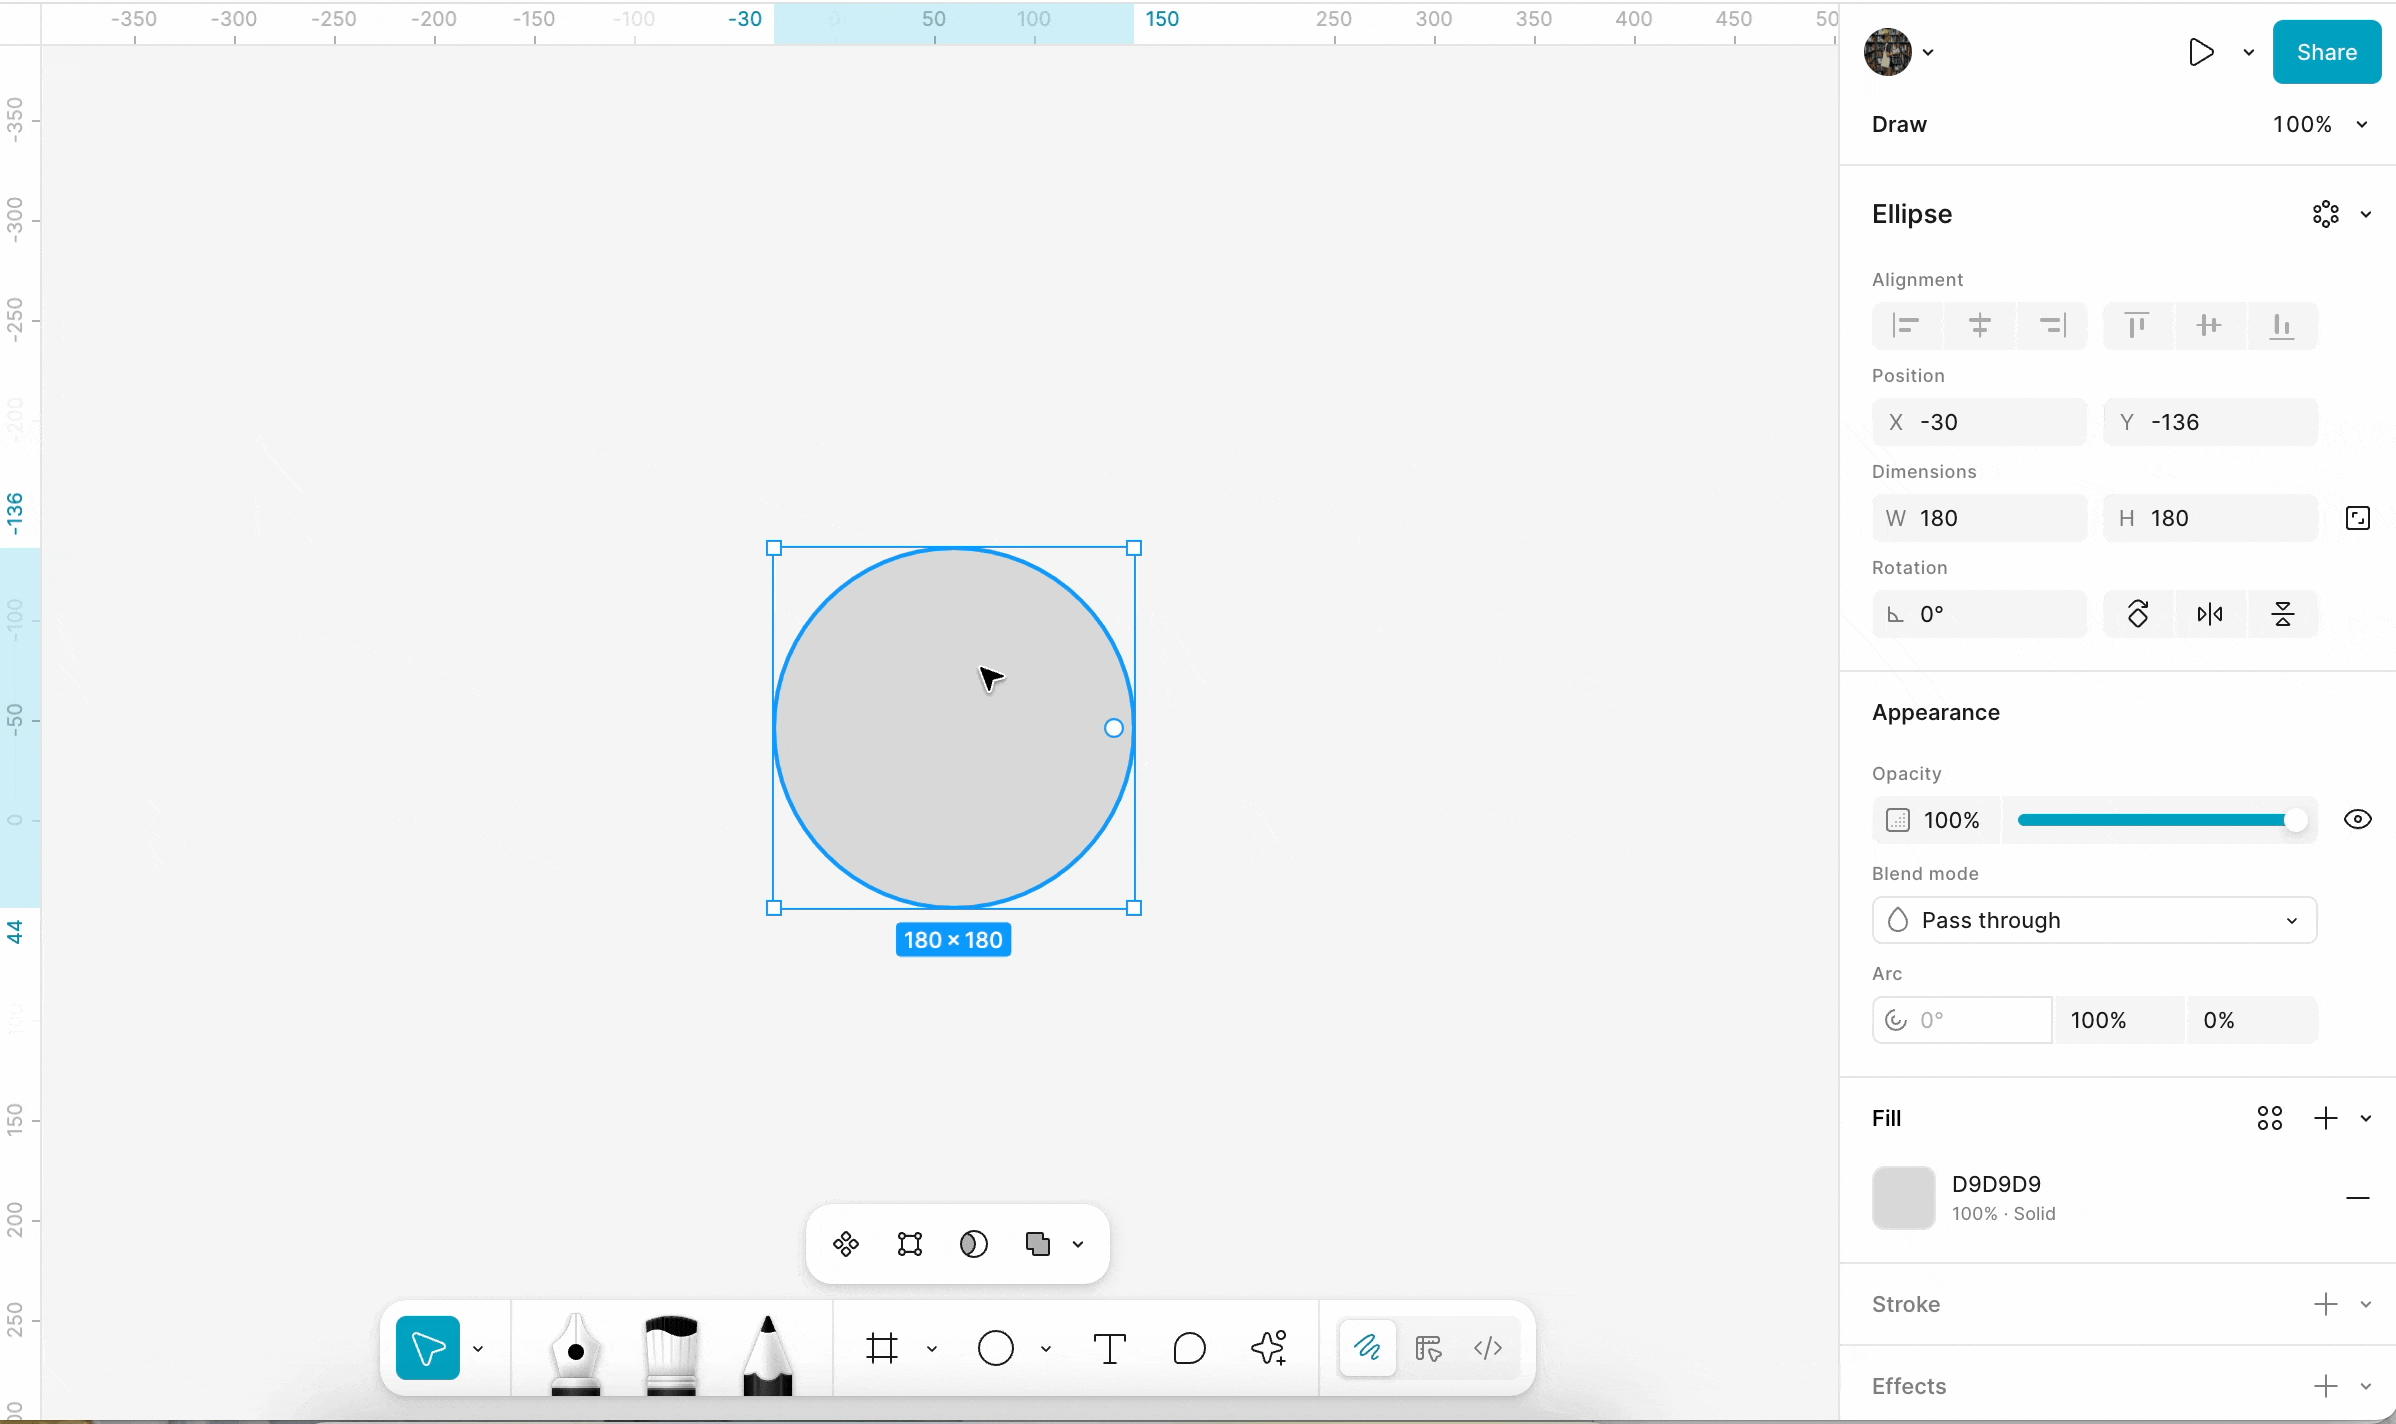Click the Height dimension field
This screenshot has height=1424, width=2396.
pyautogui.click(x=2210, y=518)
